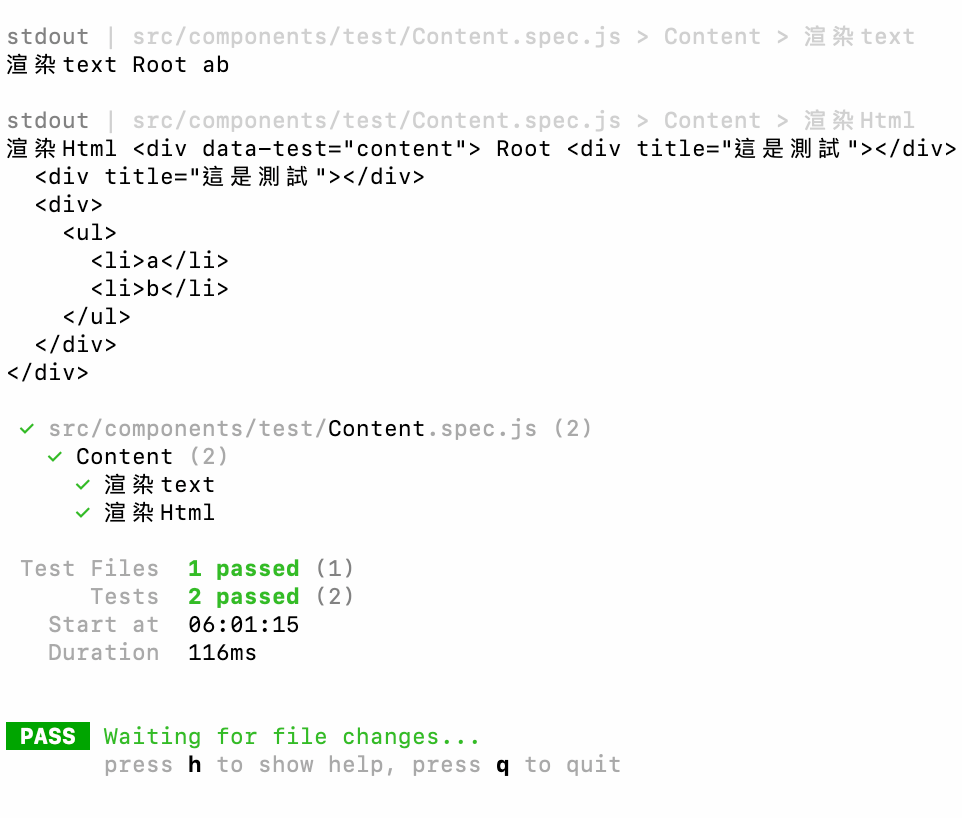Click the 渲染Html test name in results list
This screenshot has width=962, height=818.
[159, 513]
